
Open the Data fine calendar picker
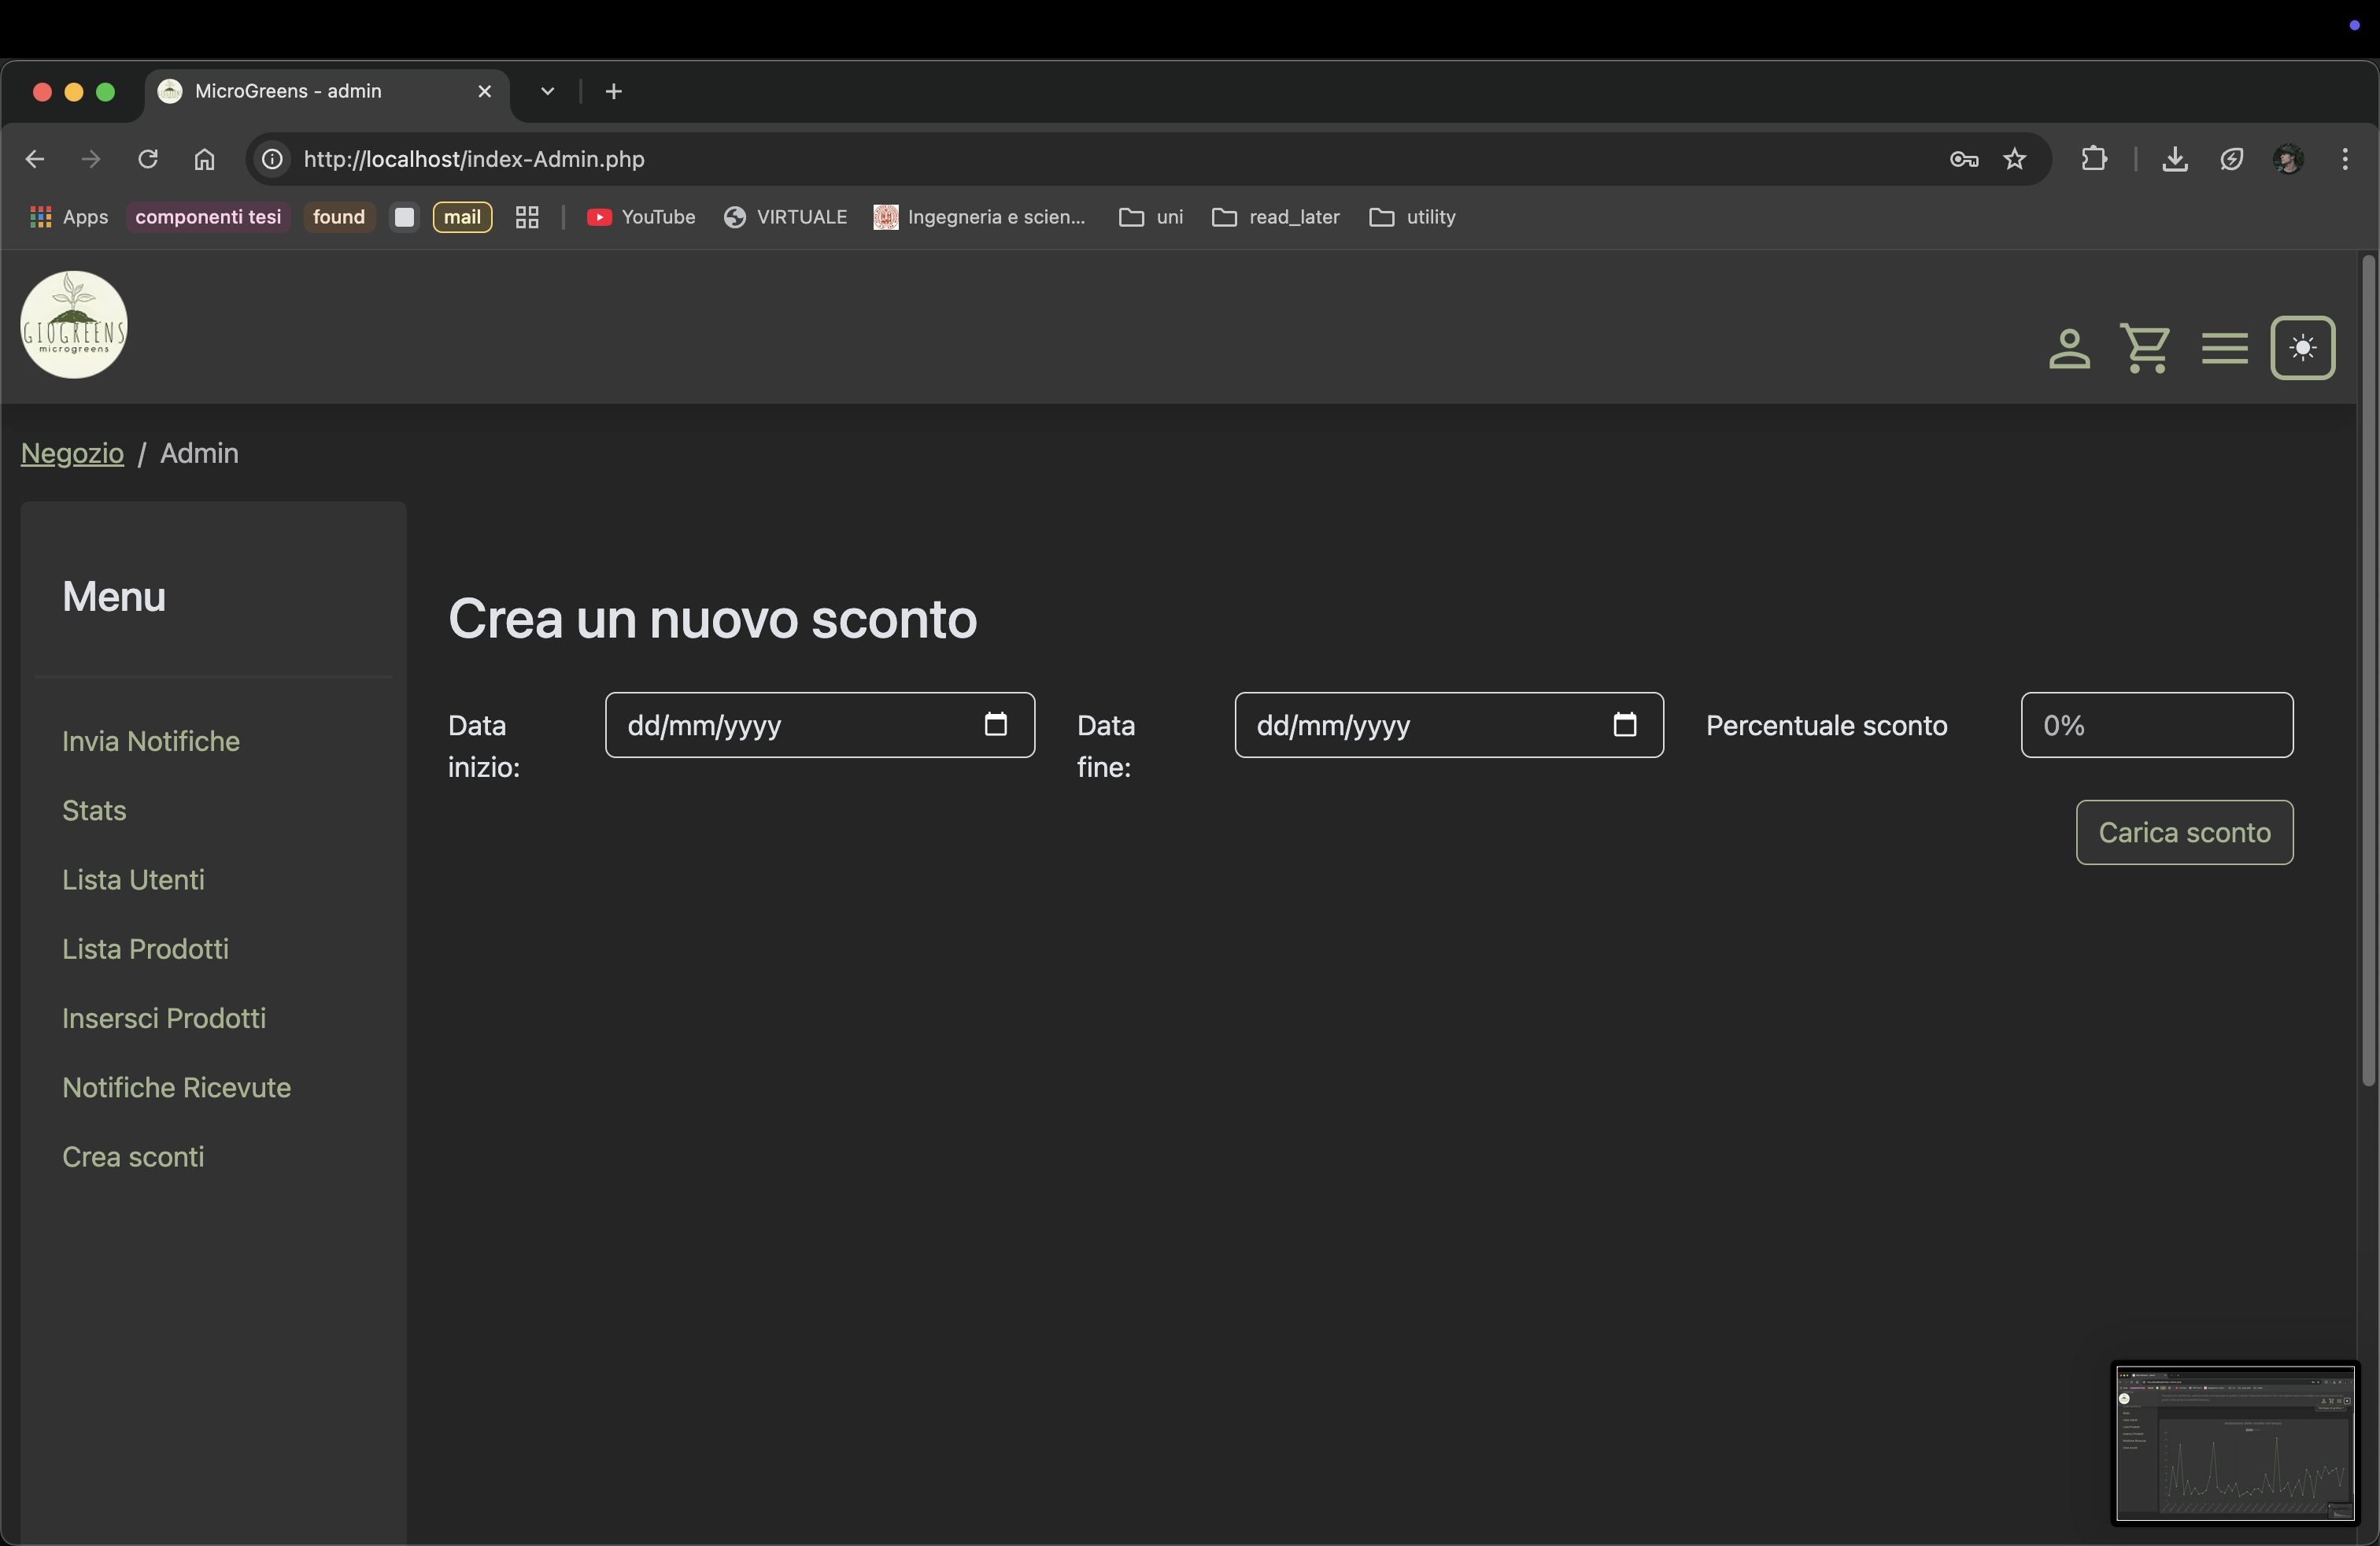click(1624, 724)
